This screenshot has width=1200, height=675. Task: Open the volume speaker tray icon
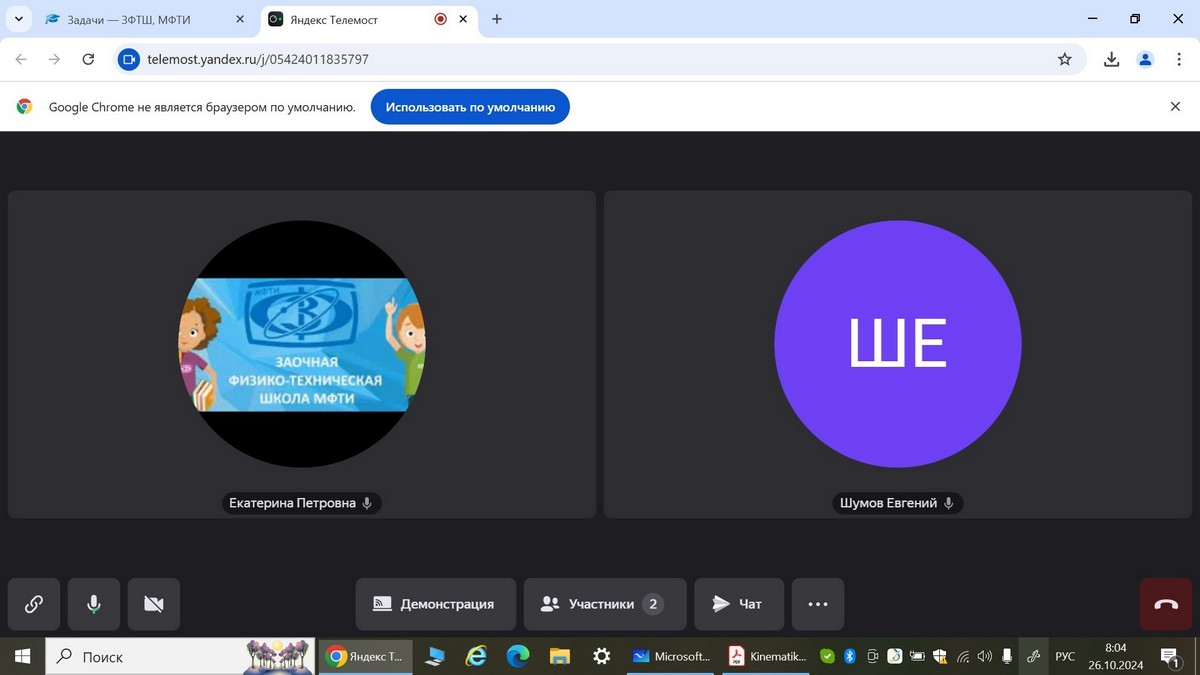coord(985,656)
